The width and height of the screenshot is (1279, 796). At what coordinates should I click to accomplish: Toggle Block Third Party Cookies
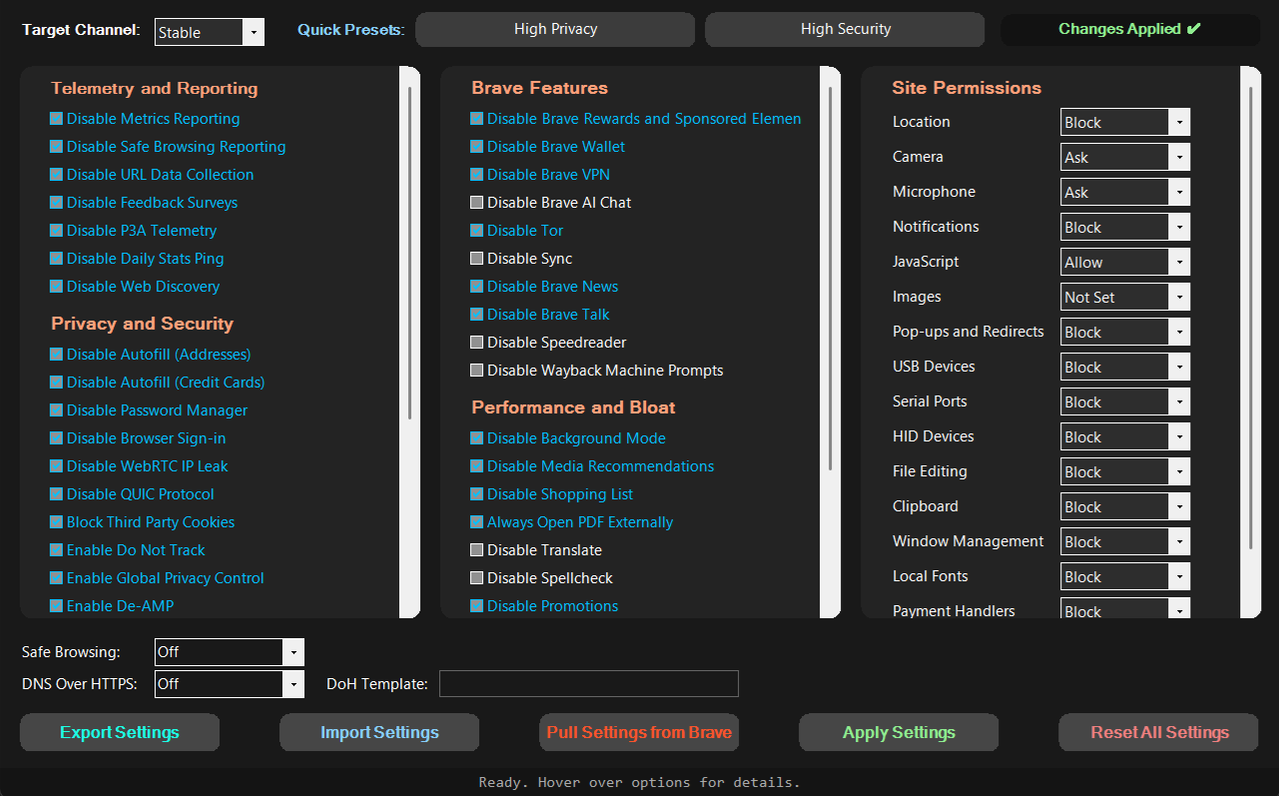tap(142, 523)
